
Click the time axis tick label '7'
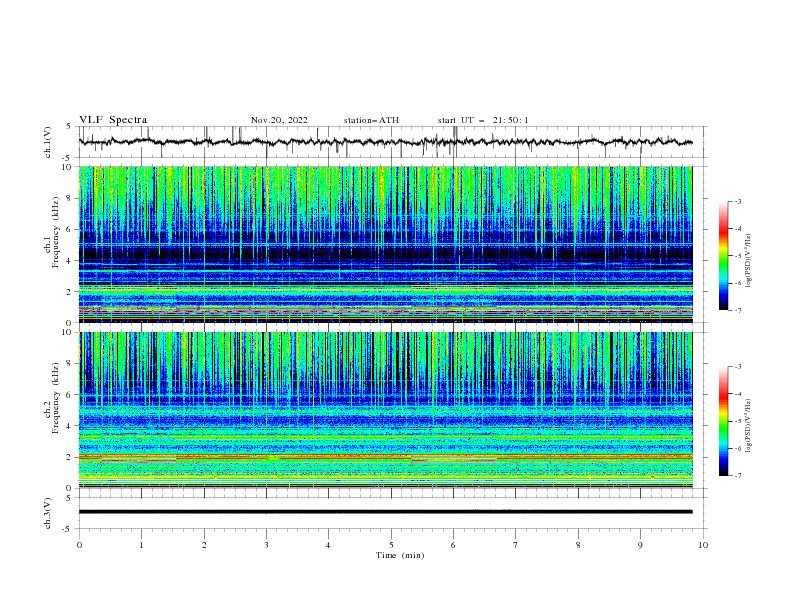pos(516,545)
